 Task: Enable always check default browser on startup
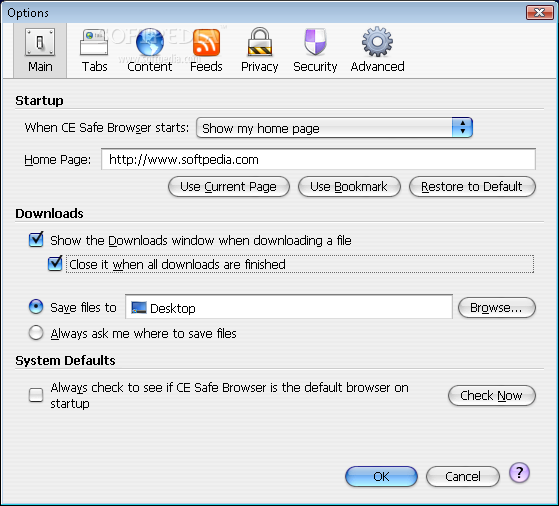(x=36, y=395)
